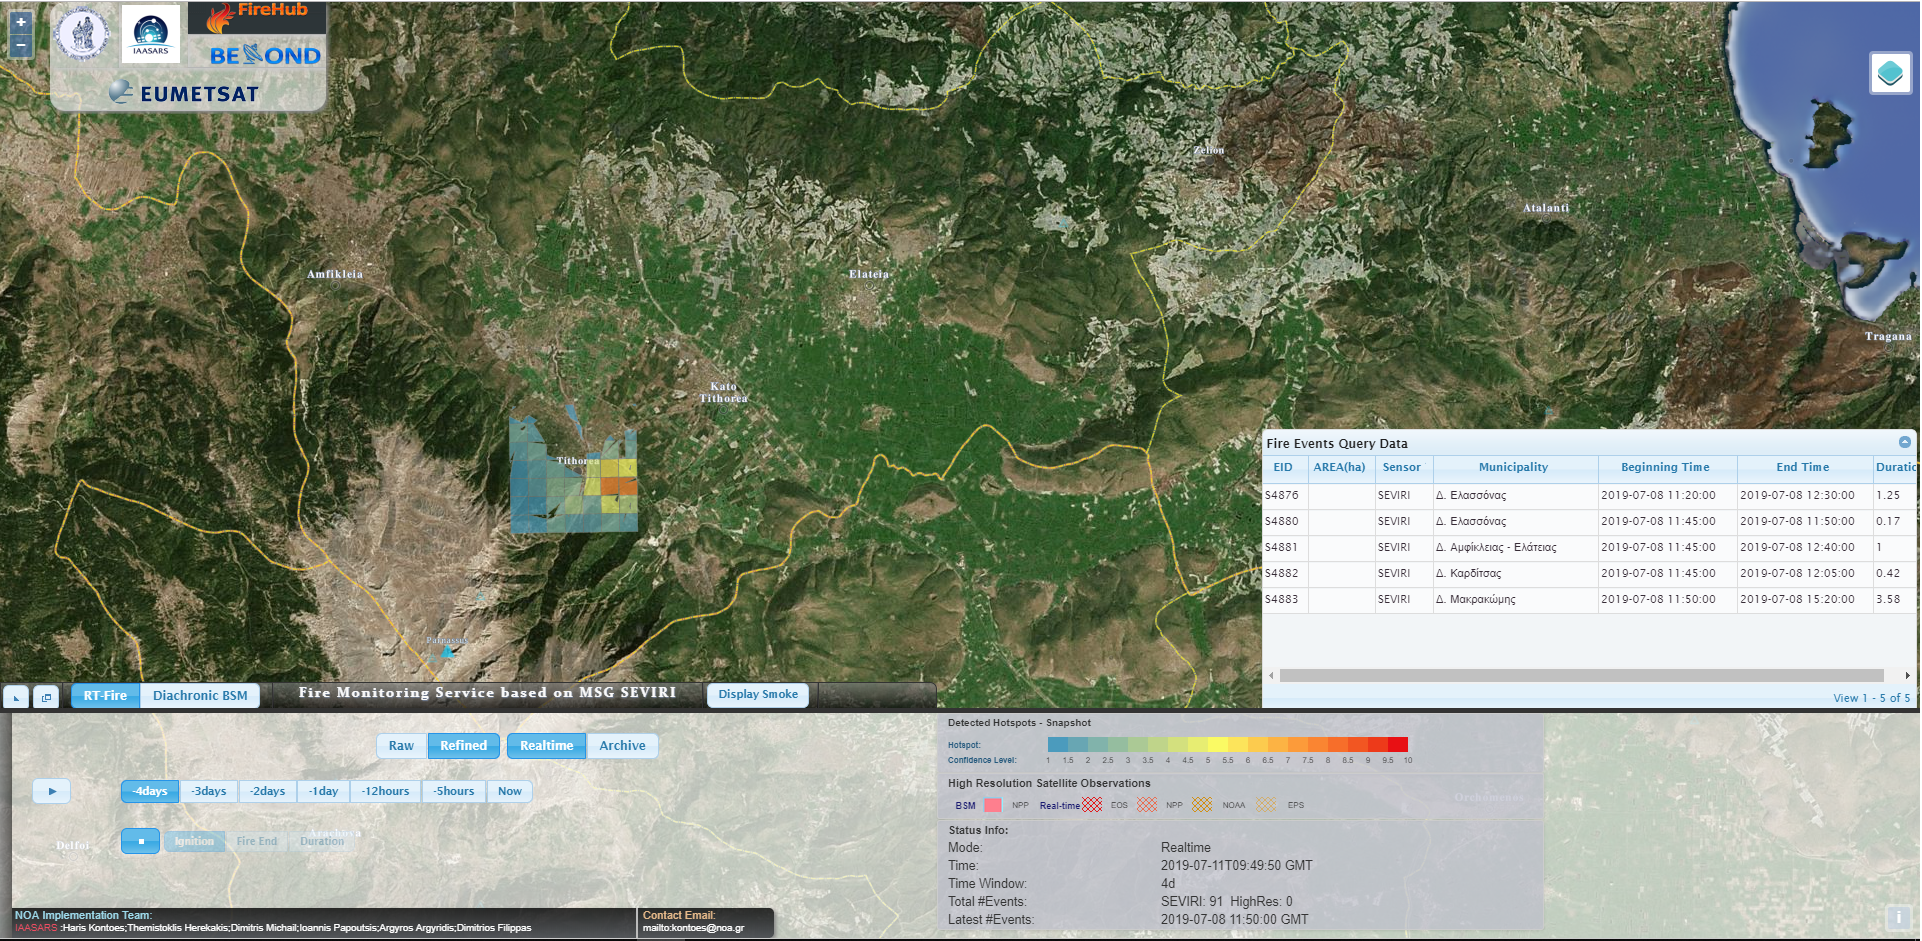
Task: Switch to the Diachronic BSM tab
Action: click(200, 696)
